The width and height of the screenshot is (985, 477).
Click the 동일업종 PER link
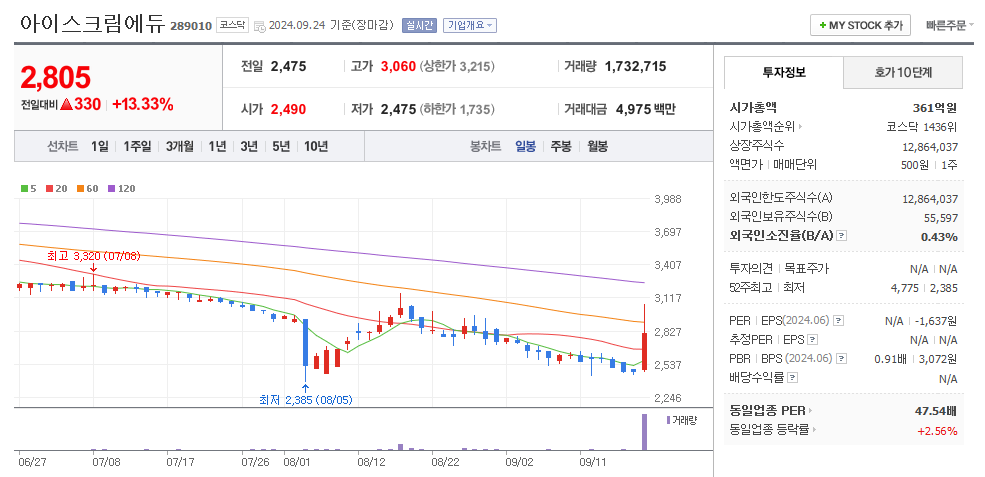pyautogui.click(x=767, y=412)
